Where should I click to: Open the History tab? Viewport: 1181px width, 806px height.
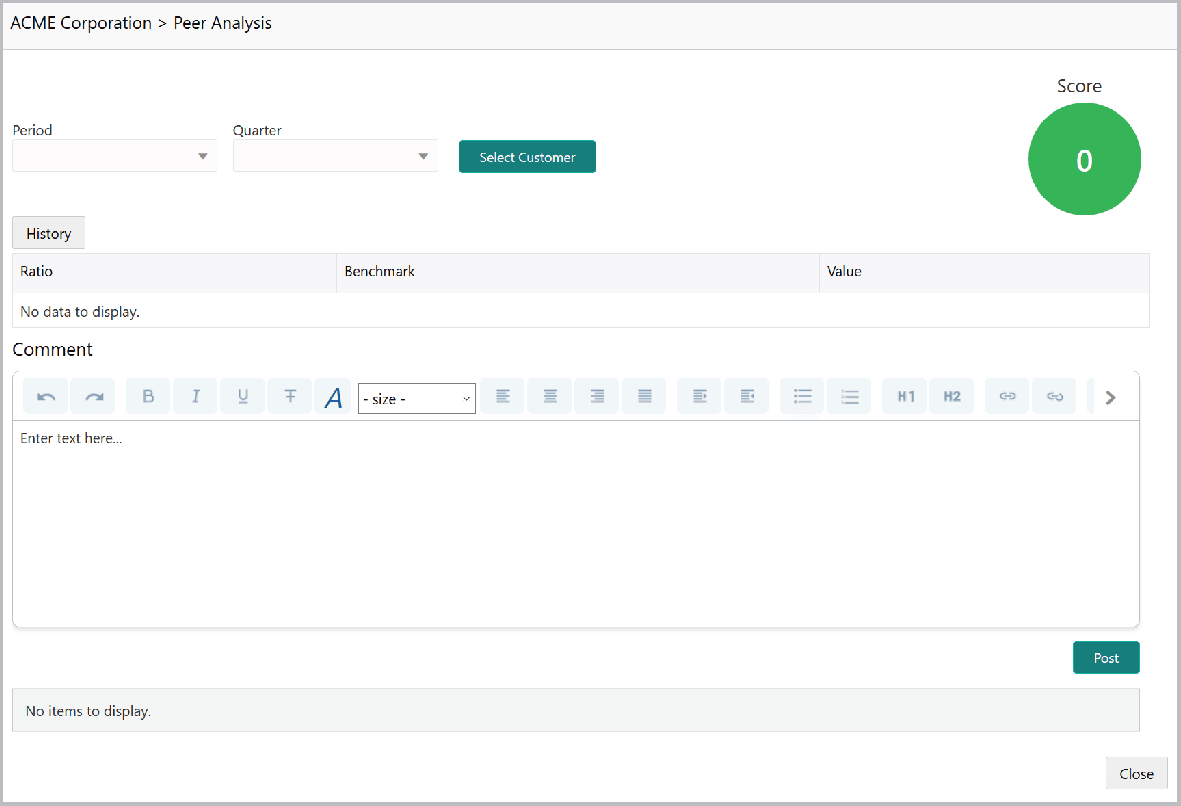[x=48, y=234]
